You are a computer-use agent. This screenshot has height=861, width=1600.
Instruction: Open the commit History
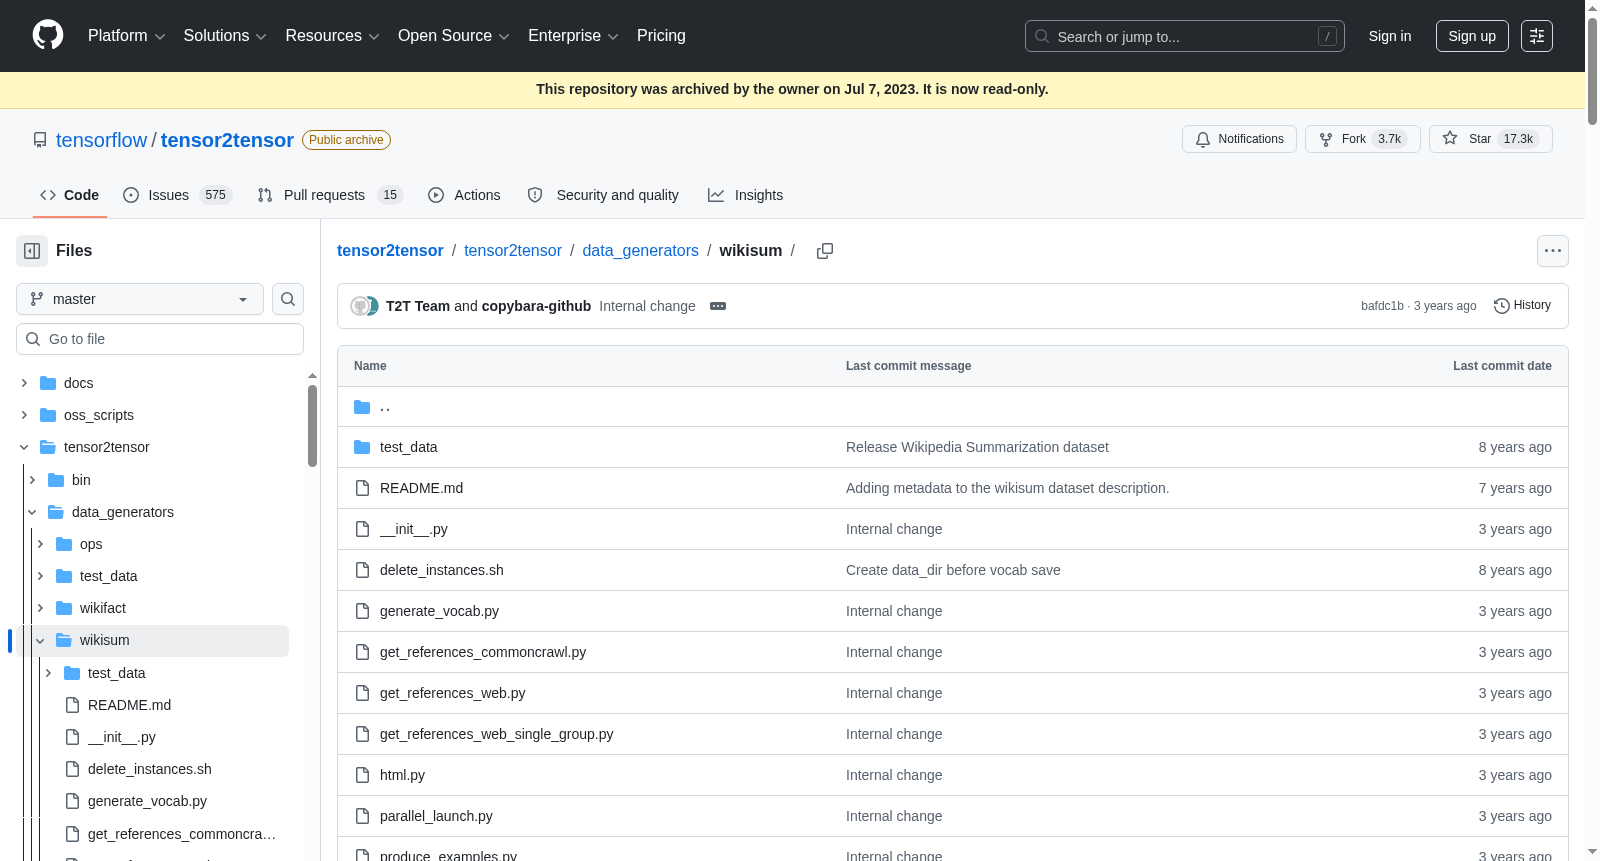point(1522,306)
